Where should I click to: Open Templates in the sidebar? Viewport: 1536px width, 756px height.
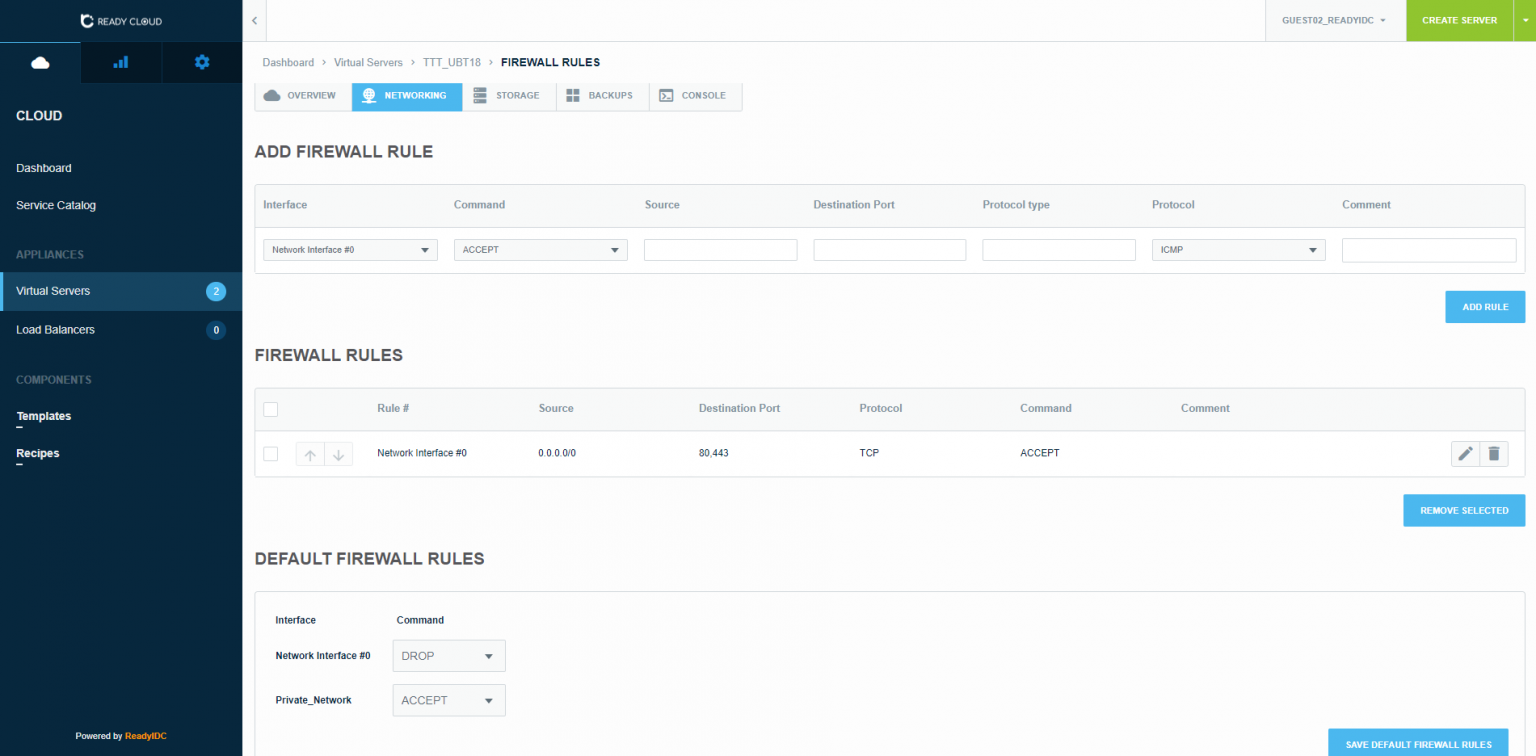pos(44,416)
